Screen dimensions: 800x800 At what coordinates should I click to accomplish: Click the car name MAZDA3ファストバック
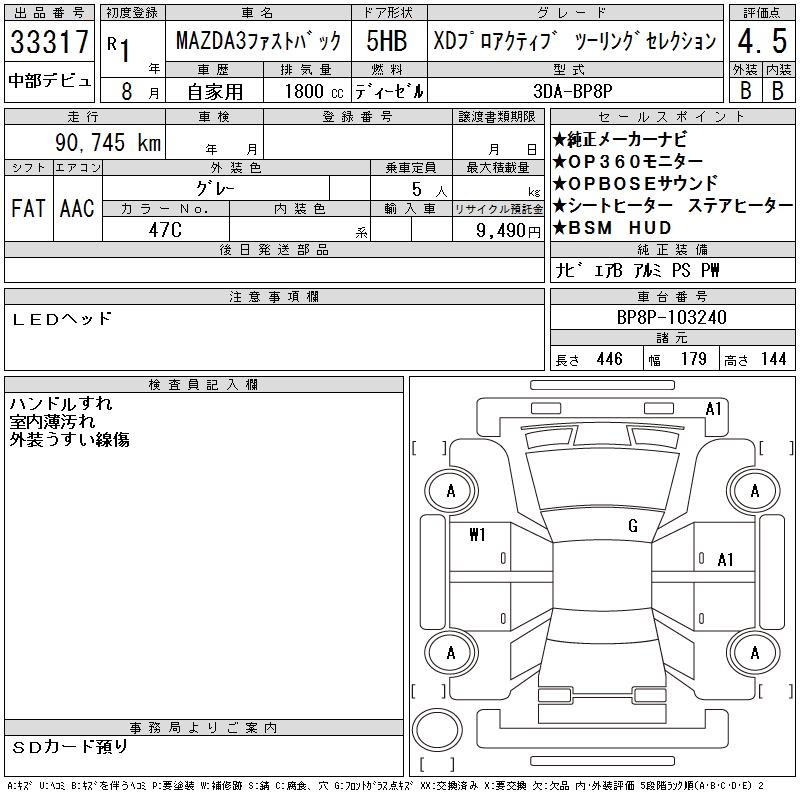pyautogui.click(x=258, y=41)
